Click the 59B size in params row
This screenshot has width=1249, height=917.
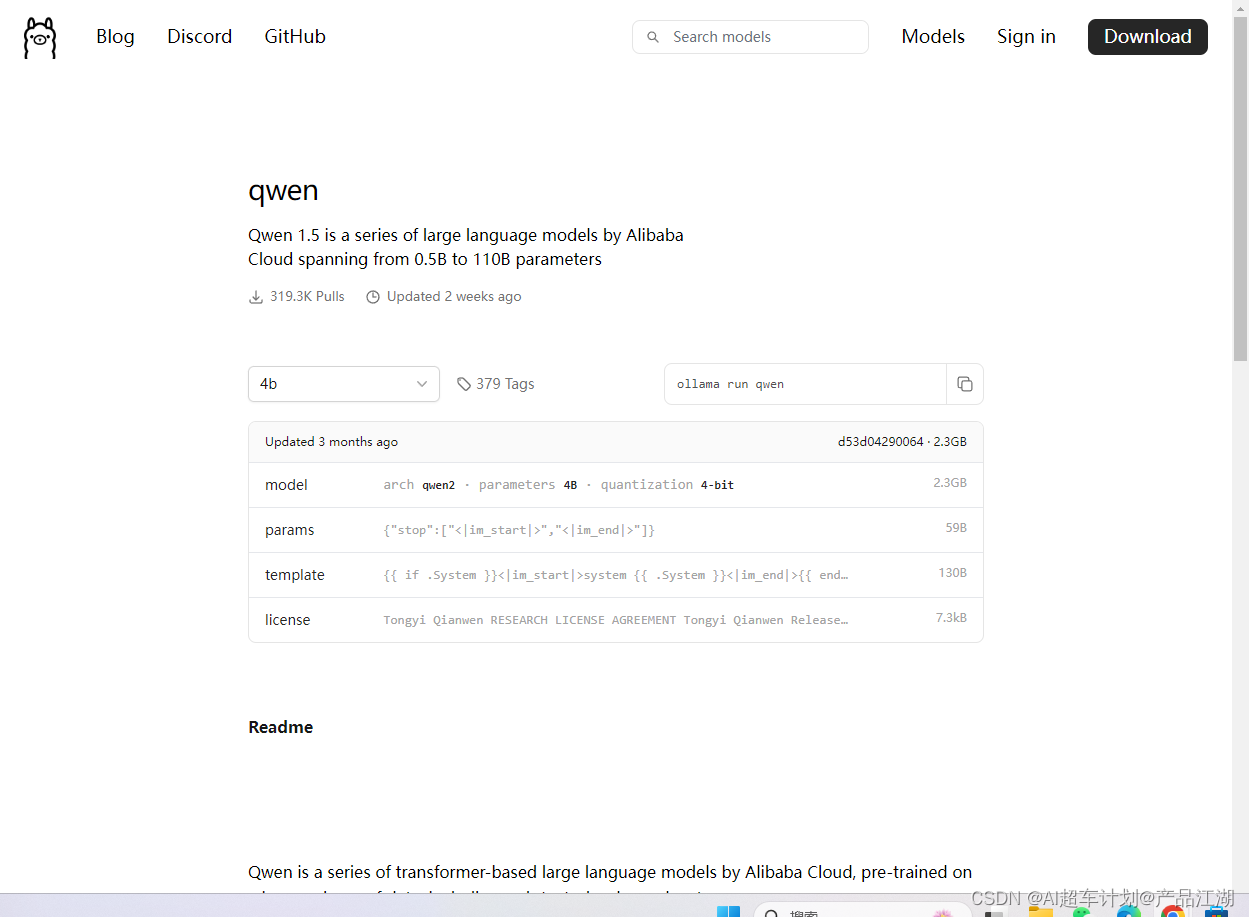click(956, 528)
